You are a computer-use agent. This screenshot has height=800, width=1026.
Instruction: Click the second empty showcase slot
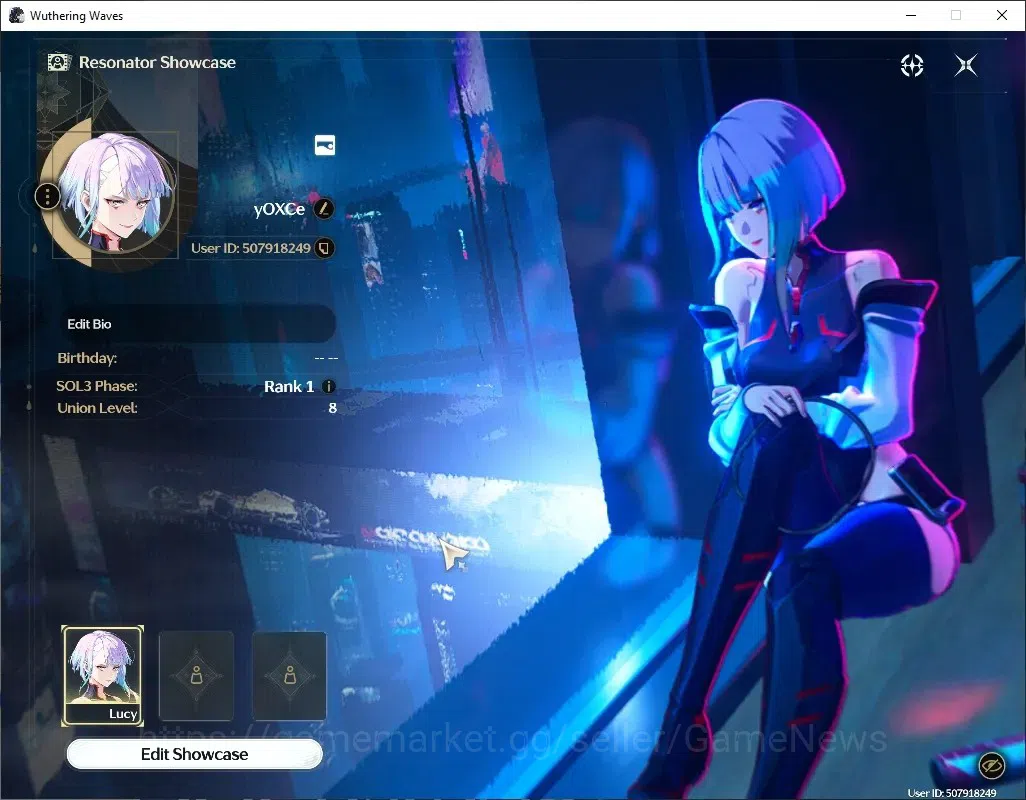[x=196, y=676]
